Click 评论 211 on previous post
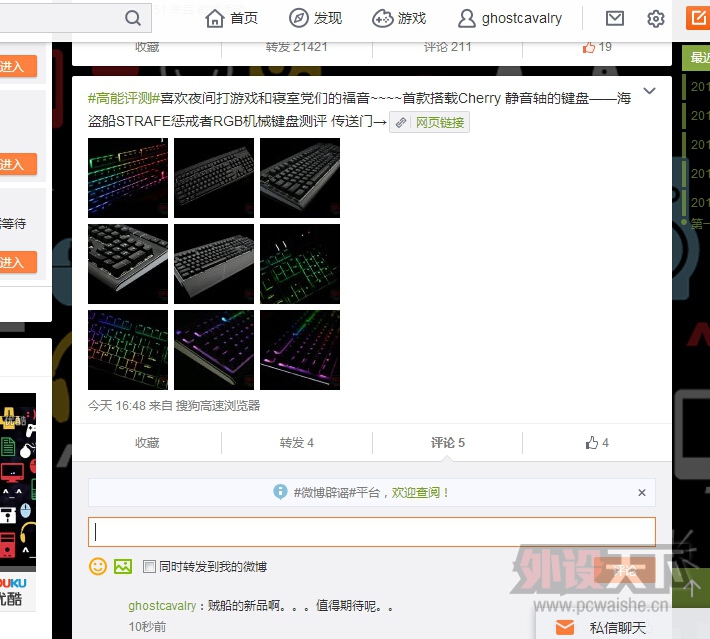Screen dimensions: 710x639 pyautogui.click(x=447, y=47)
